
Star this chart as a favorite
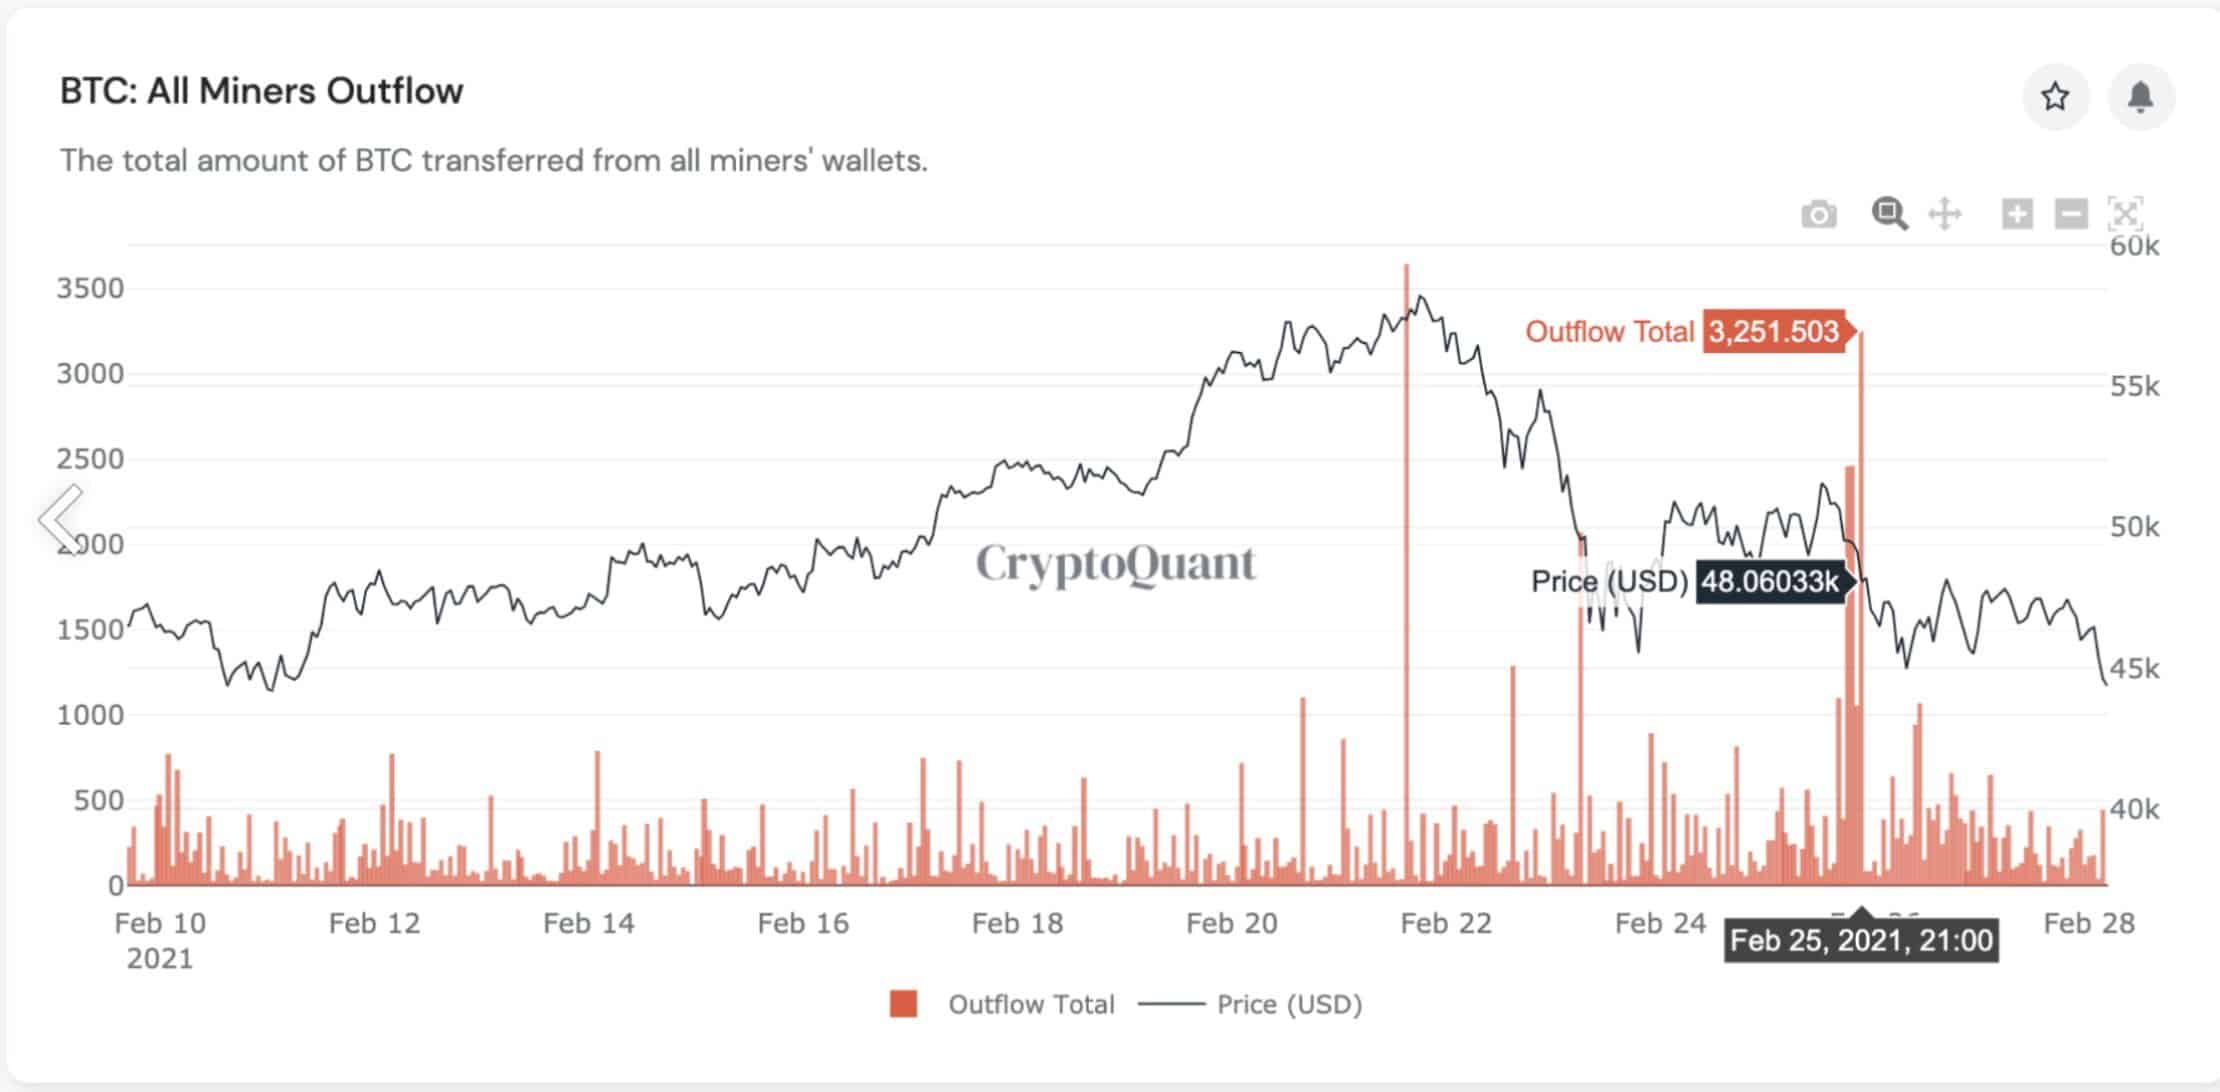tap(2056, 96)
